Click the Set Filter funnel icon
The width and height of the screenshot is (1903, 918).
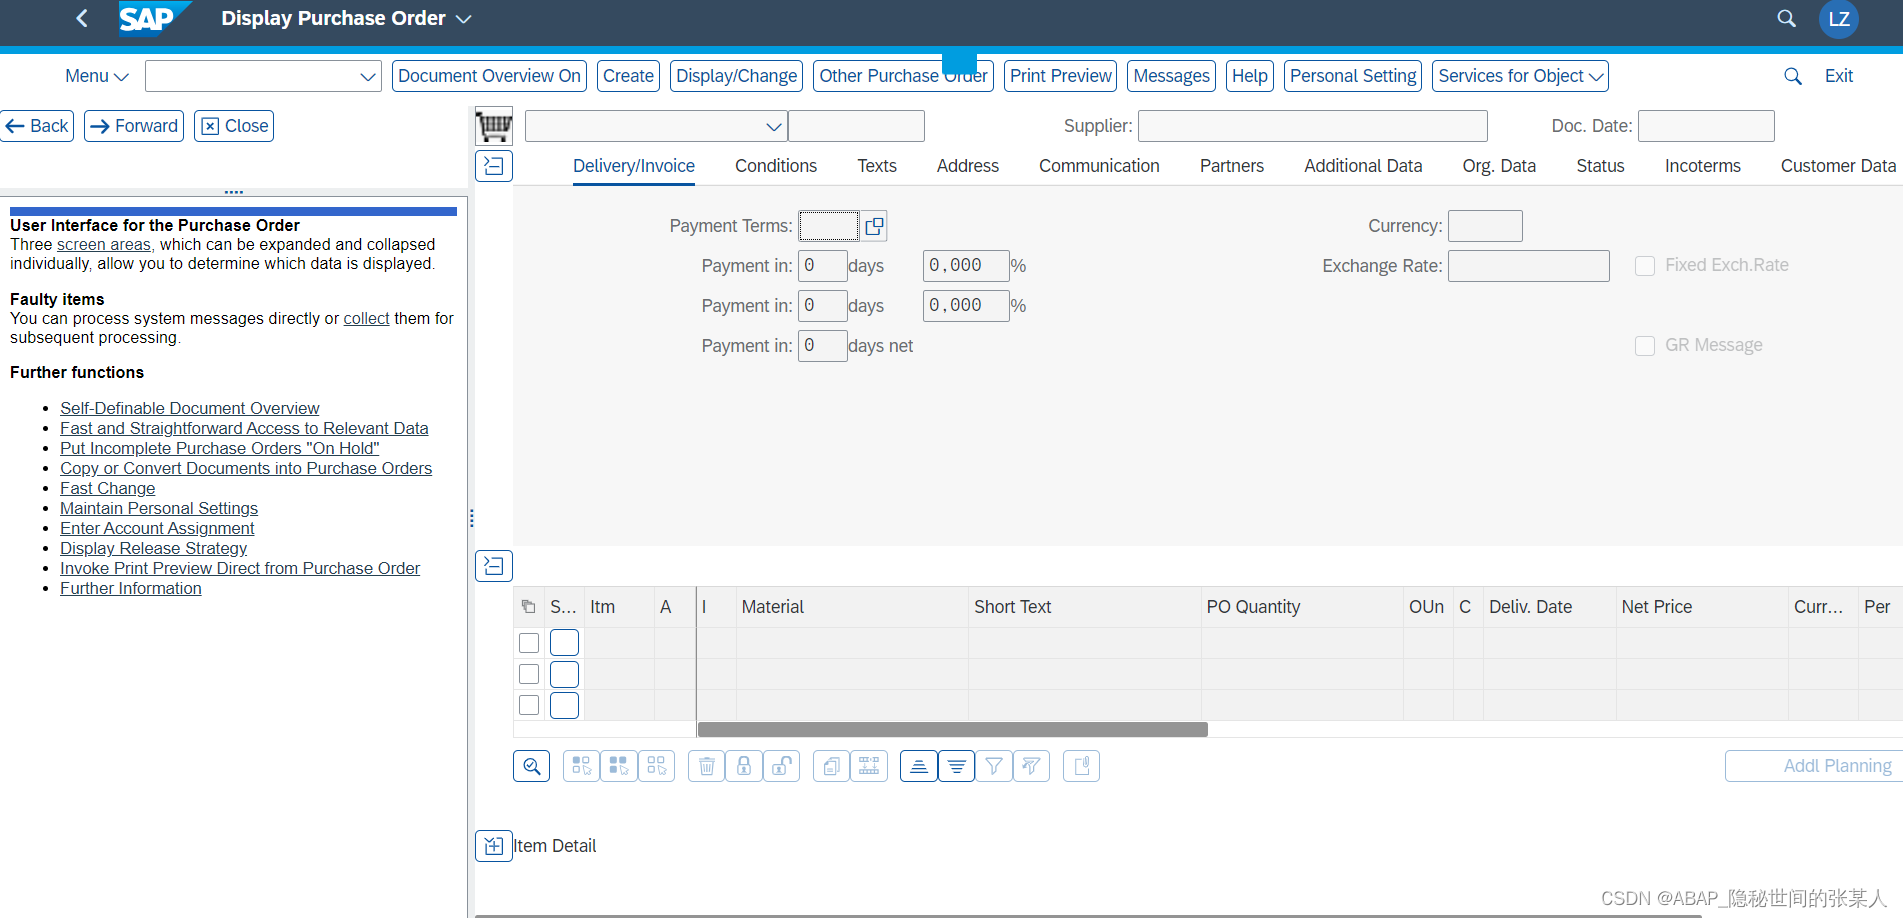pos(994,766)
